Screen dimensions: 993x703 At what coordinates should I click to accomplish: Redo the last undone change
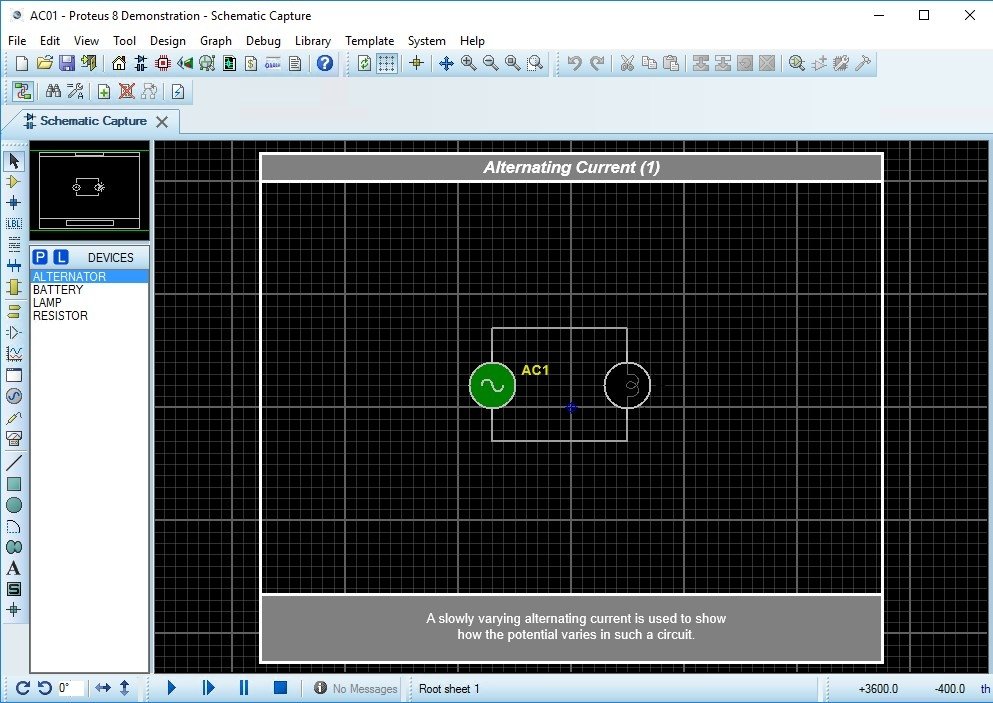[597, 63]
